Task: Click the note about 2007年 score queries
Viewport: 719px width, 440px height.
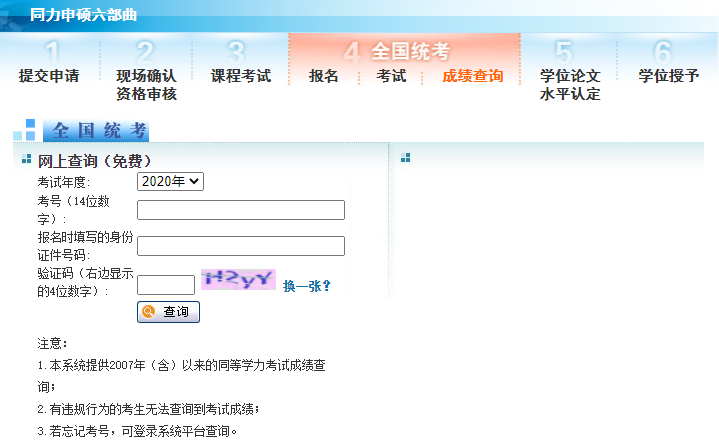Action: (x=182, y=376)
